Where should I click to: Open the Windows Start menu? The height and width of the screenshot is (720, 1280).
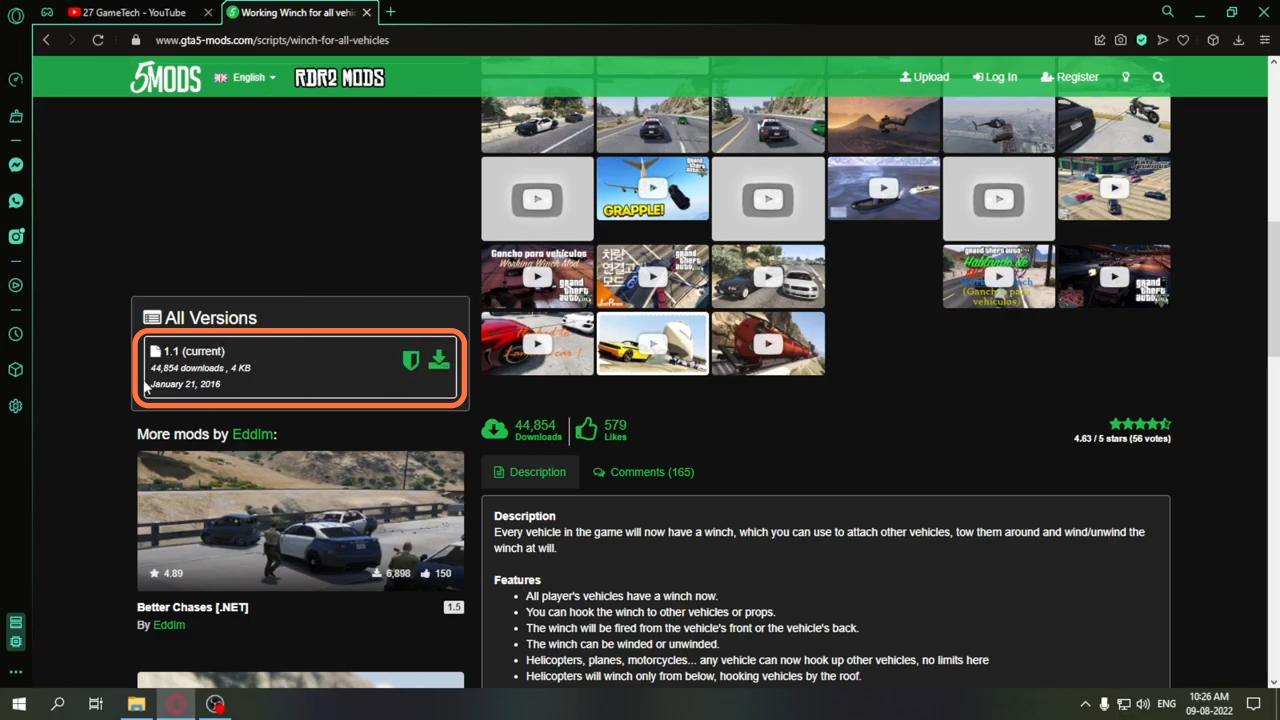[x=19, y=704]
